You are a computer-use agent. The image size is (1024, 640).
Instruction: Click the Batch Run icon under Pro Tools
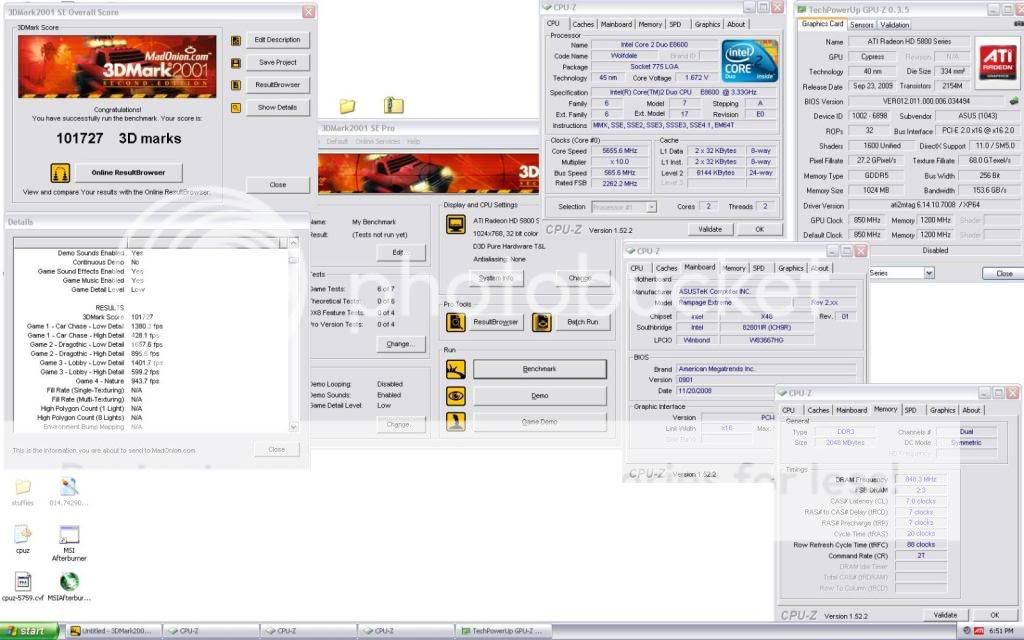pos(541,322)
